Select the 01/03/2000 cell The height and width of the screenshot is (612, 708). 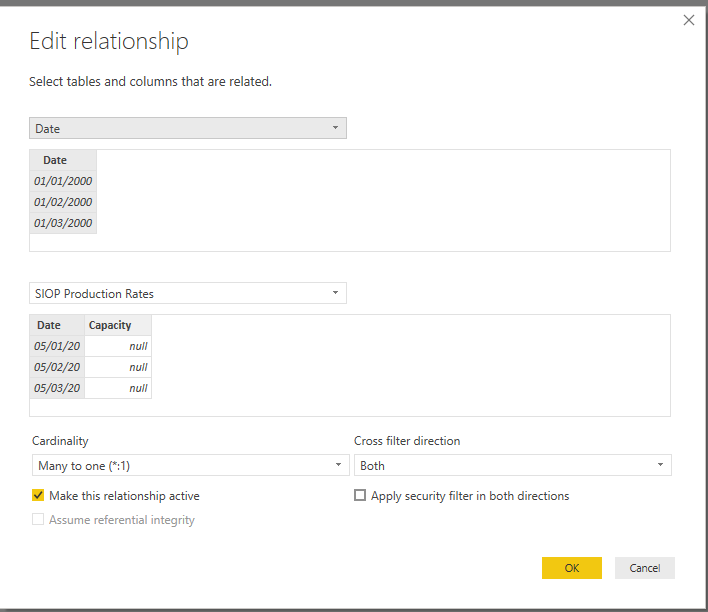coord(63,223)
